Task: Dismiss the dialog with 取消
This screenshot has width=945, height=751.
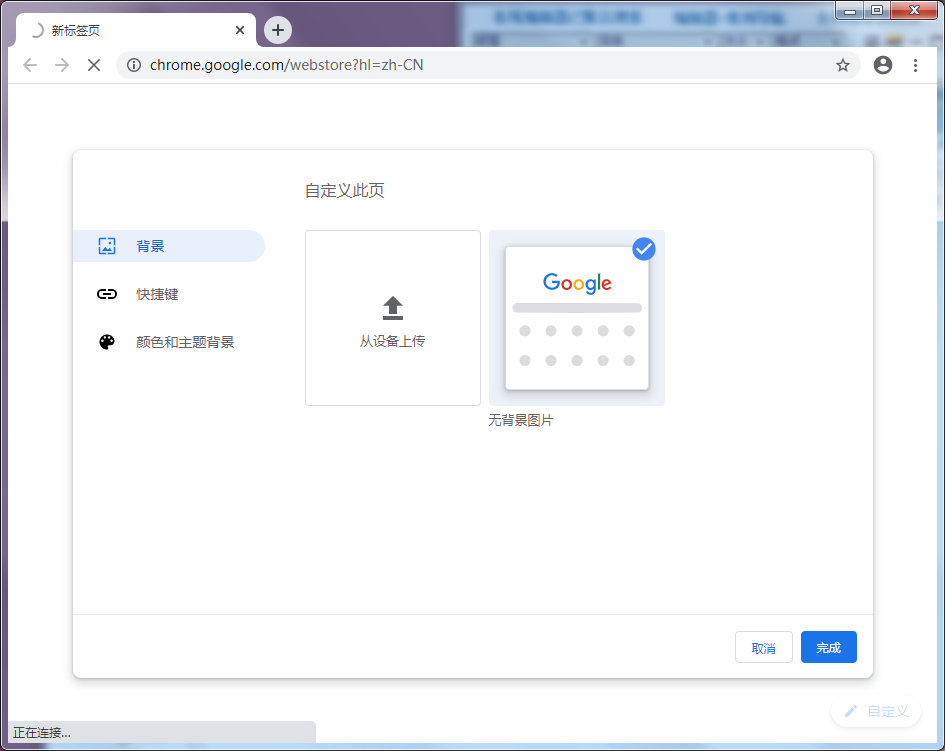Action: coord(763,647)
